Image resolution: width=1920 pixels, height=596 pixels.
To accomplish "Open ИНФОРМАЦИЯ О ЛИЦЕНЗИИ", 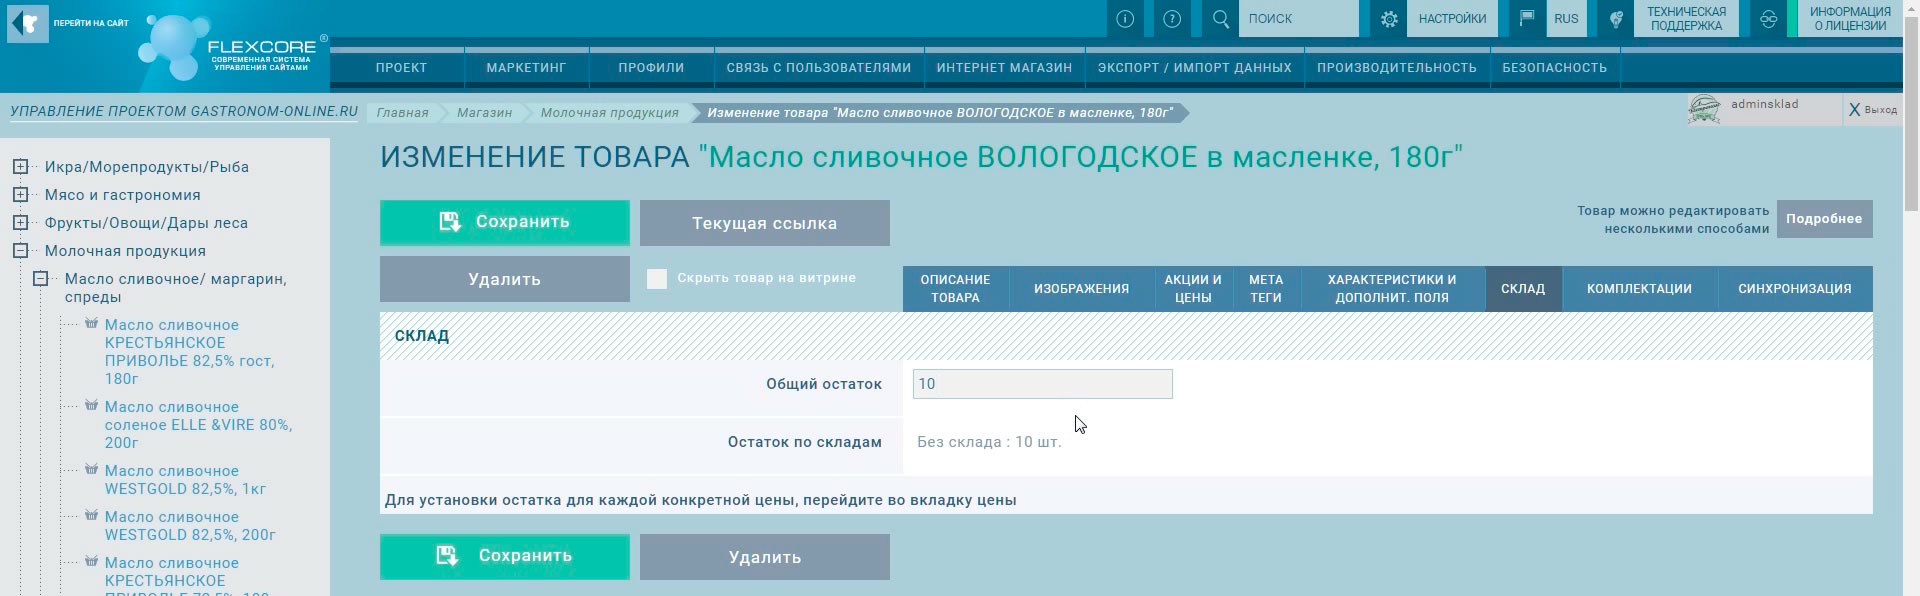I will pyautogui.click(x=1850, y=18).
